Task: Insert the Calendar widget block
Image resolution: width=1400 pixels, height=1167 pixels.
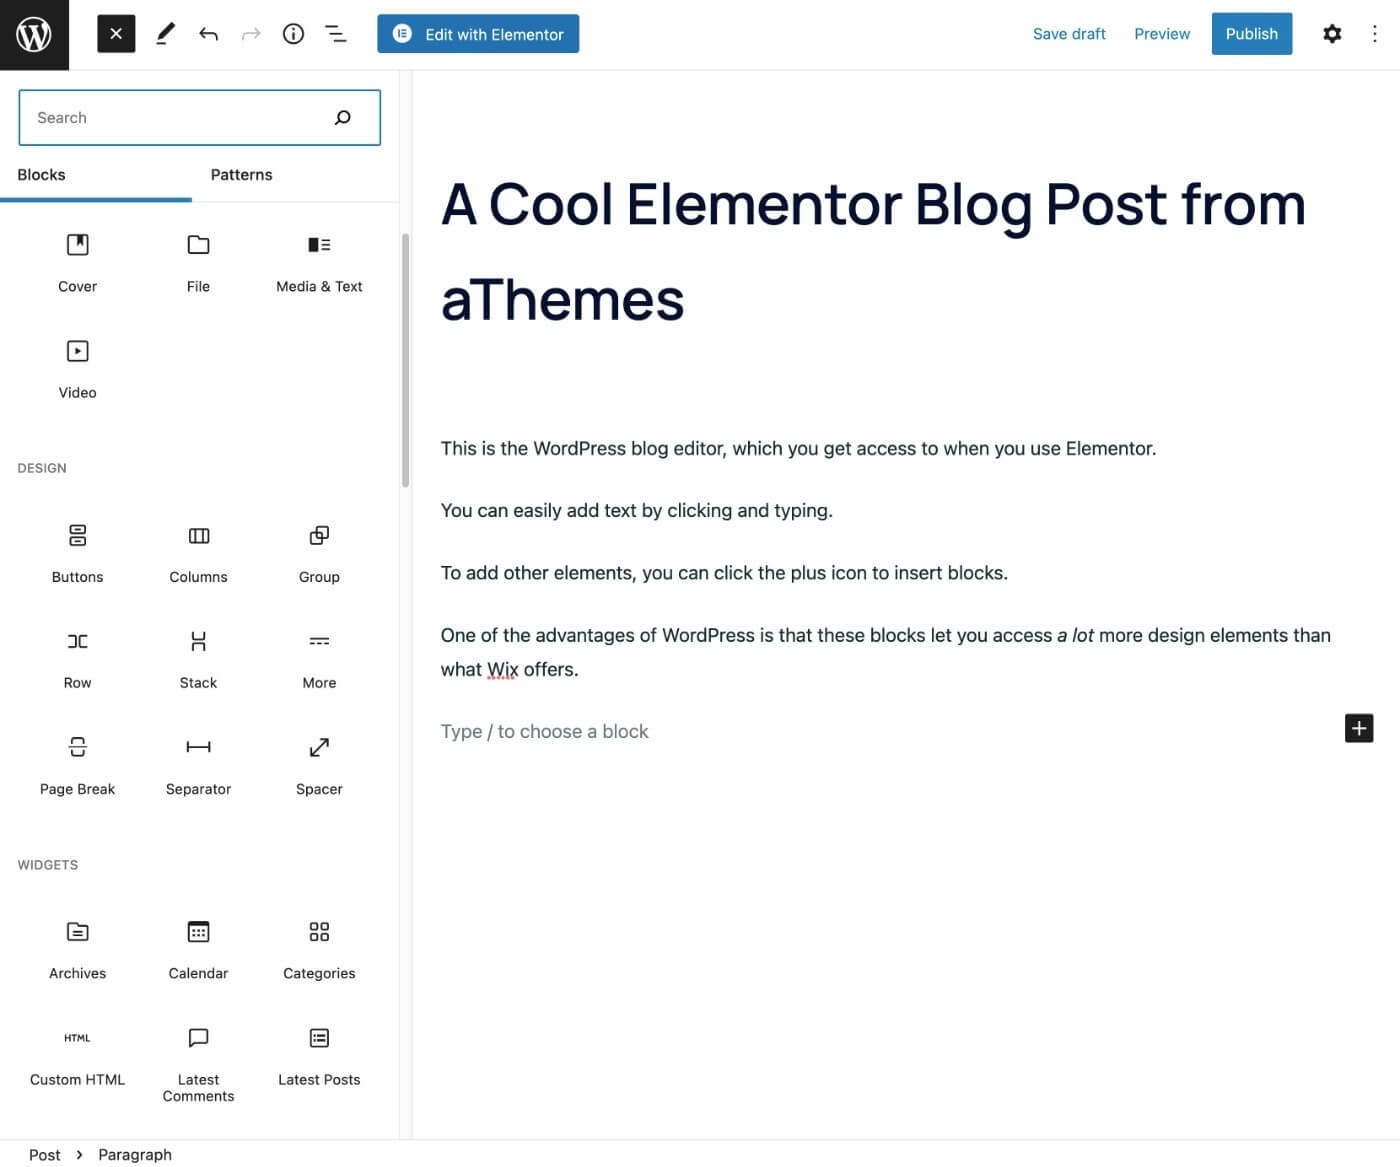Action: [x=198, y=950]
